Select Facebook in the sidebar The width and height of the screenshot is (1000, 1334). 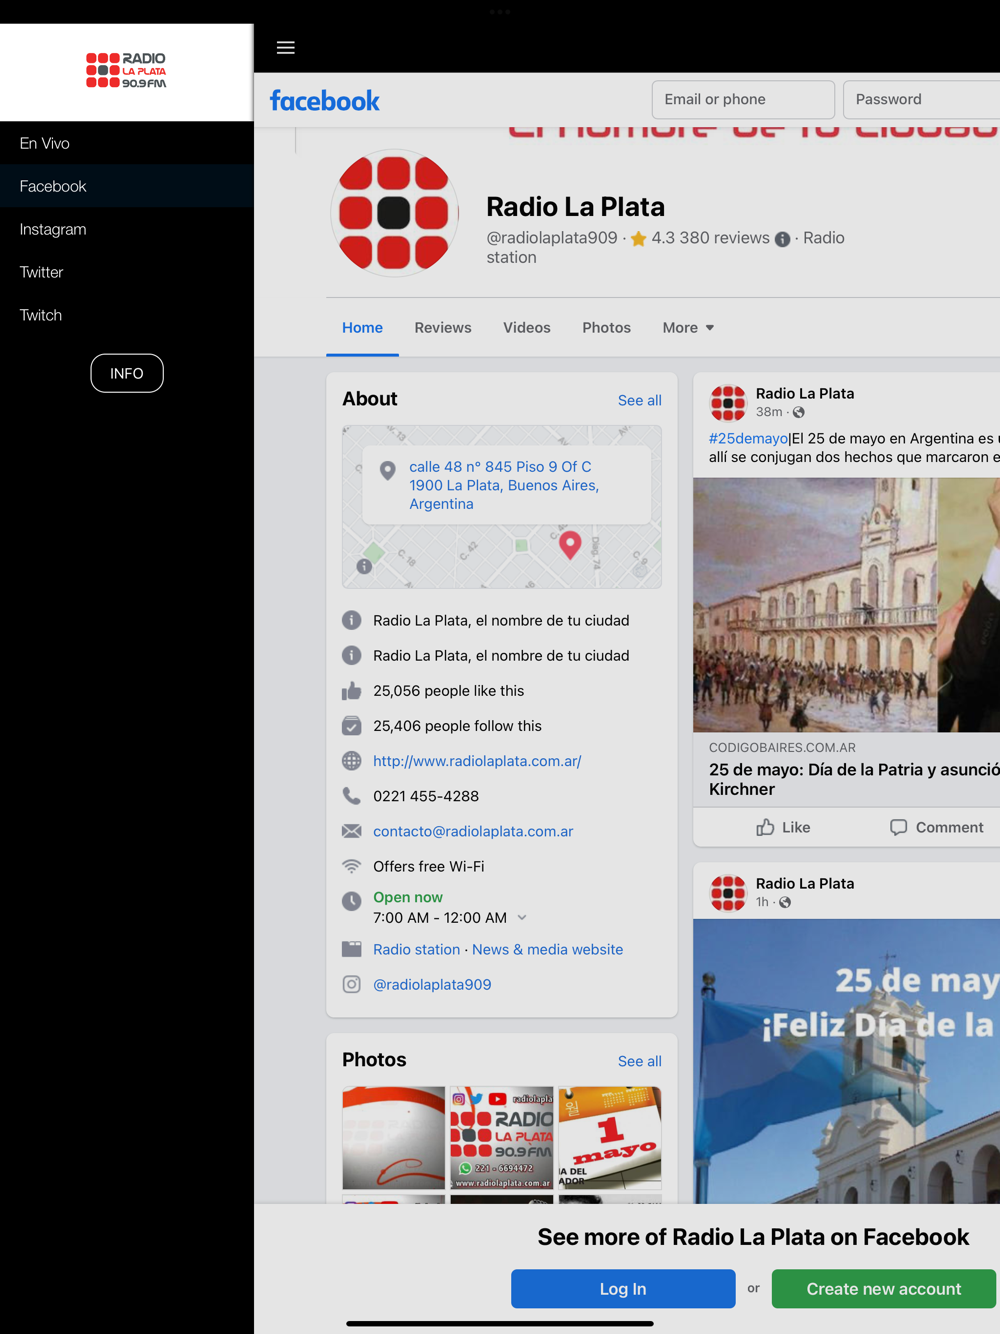126,186
